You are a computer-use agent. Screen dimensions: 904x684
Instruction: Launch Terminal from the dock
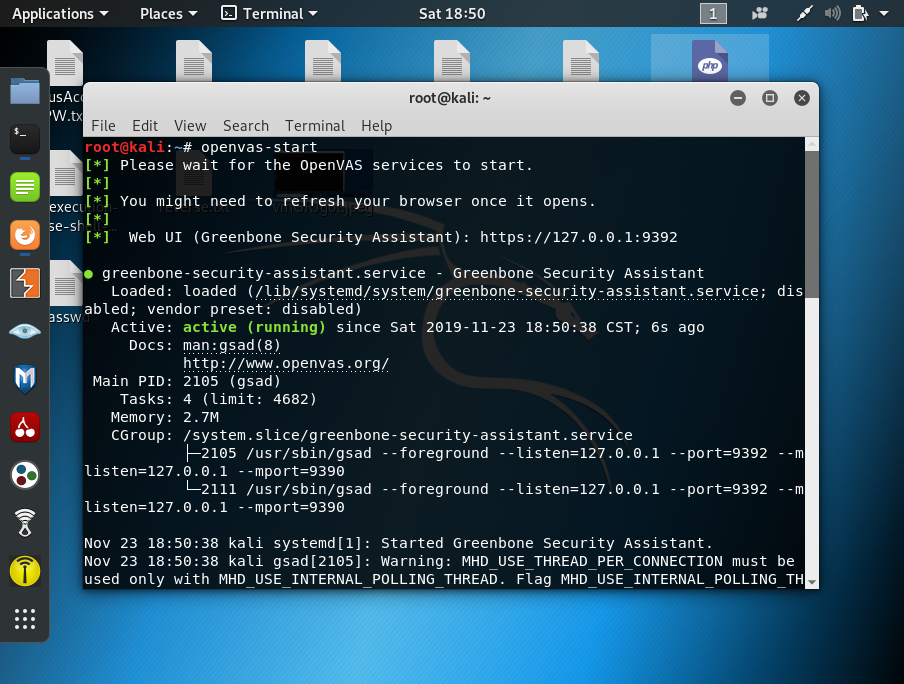point(25,139)
